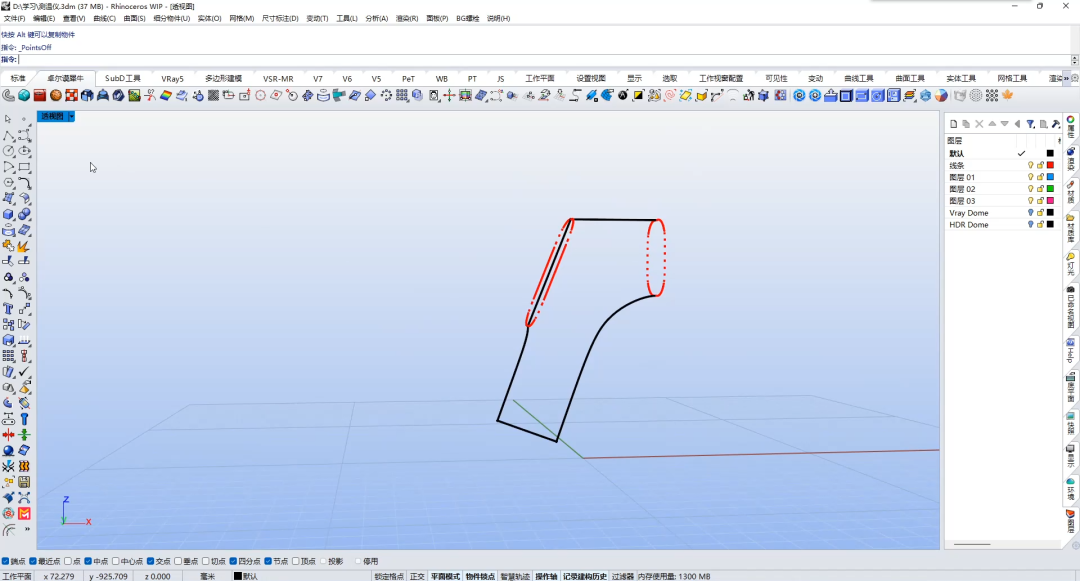Click 工作平面 coordinate mode in status bar
This screenshot has height=581, width=1080.
click(17, 576)
